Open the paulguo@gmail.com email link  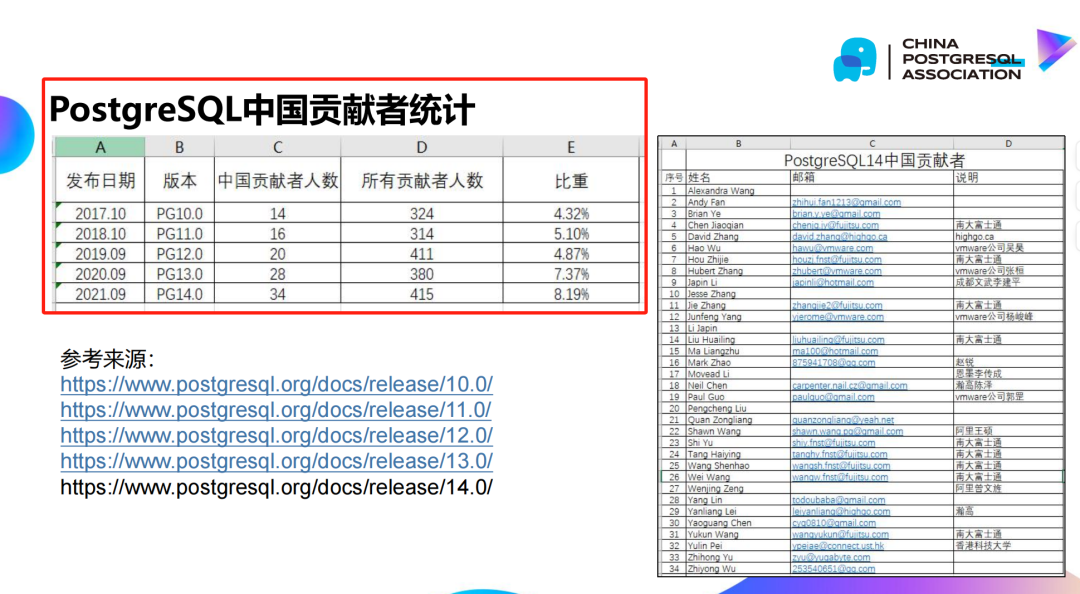pyautogui.click(x=833, y=397)
